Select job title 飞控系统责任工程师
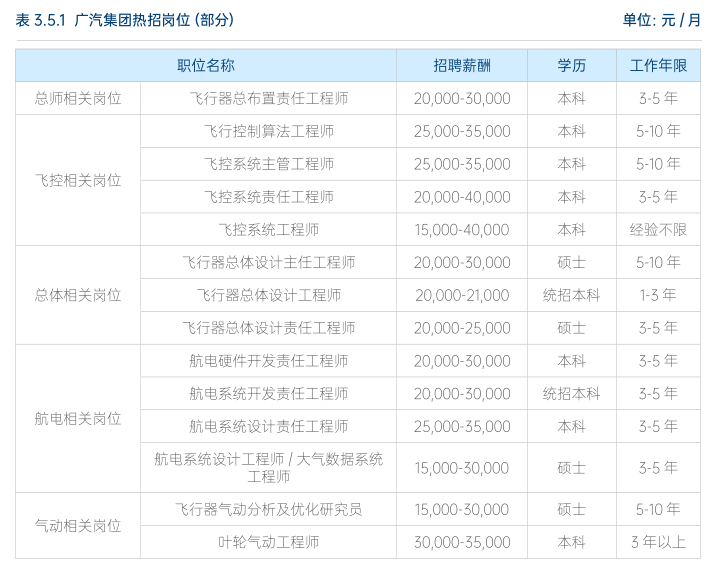 click(269, 197)
